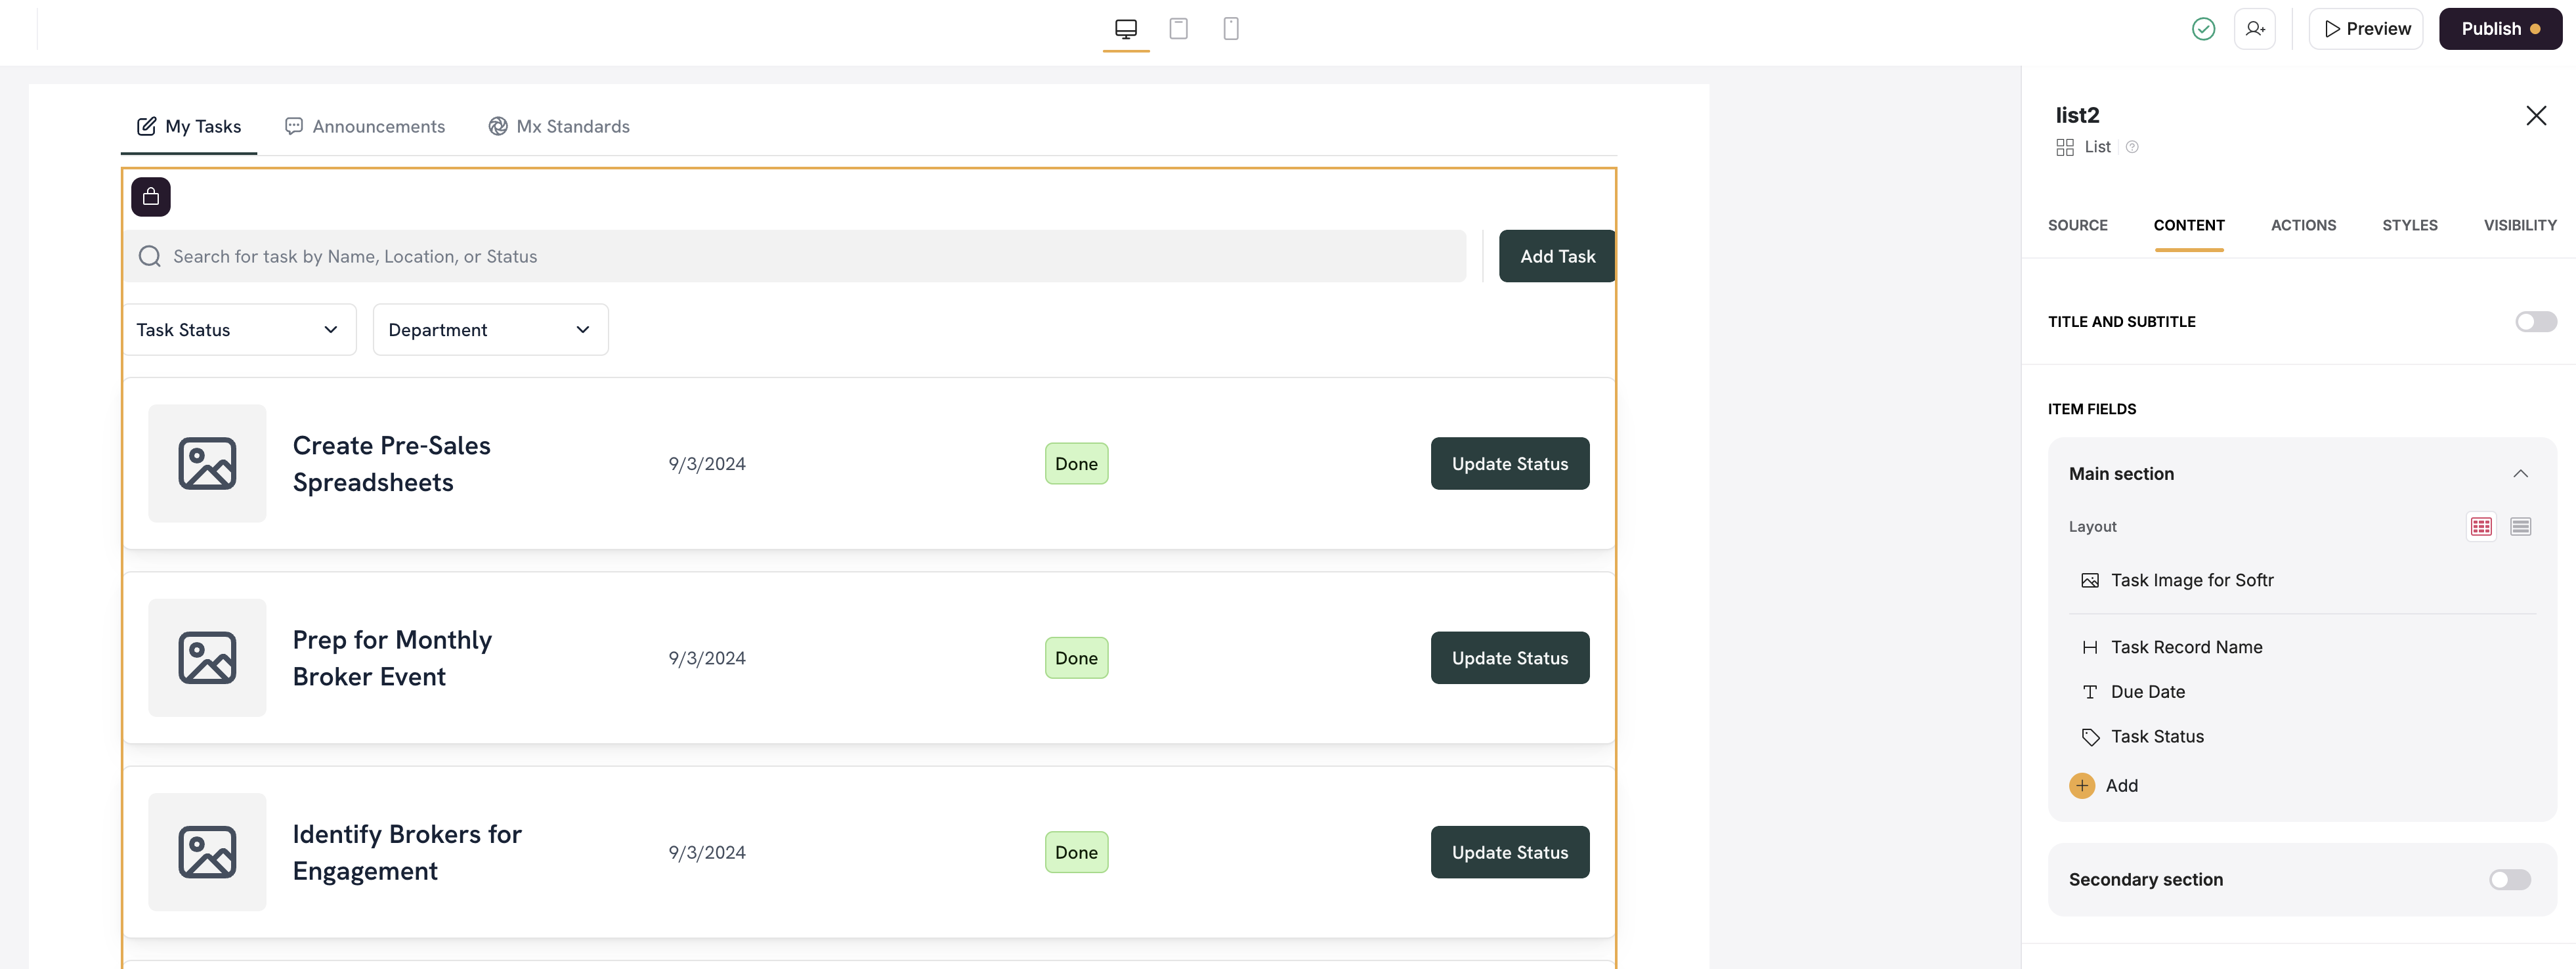Screen dimensions: 2576x969
Task: Click the My Tasks edit pencil icon
Action: click(x=146, y=126)
